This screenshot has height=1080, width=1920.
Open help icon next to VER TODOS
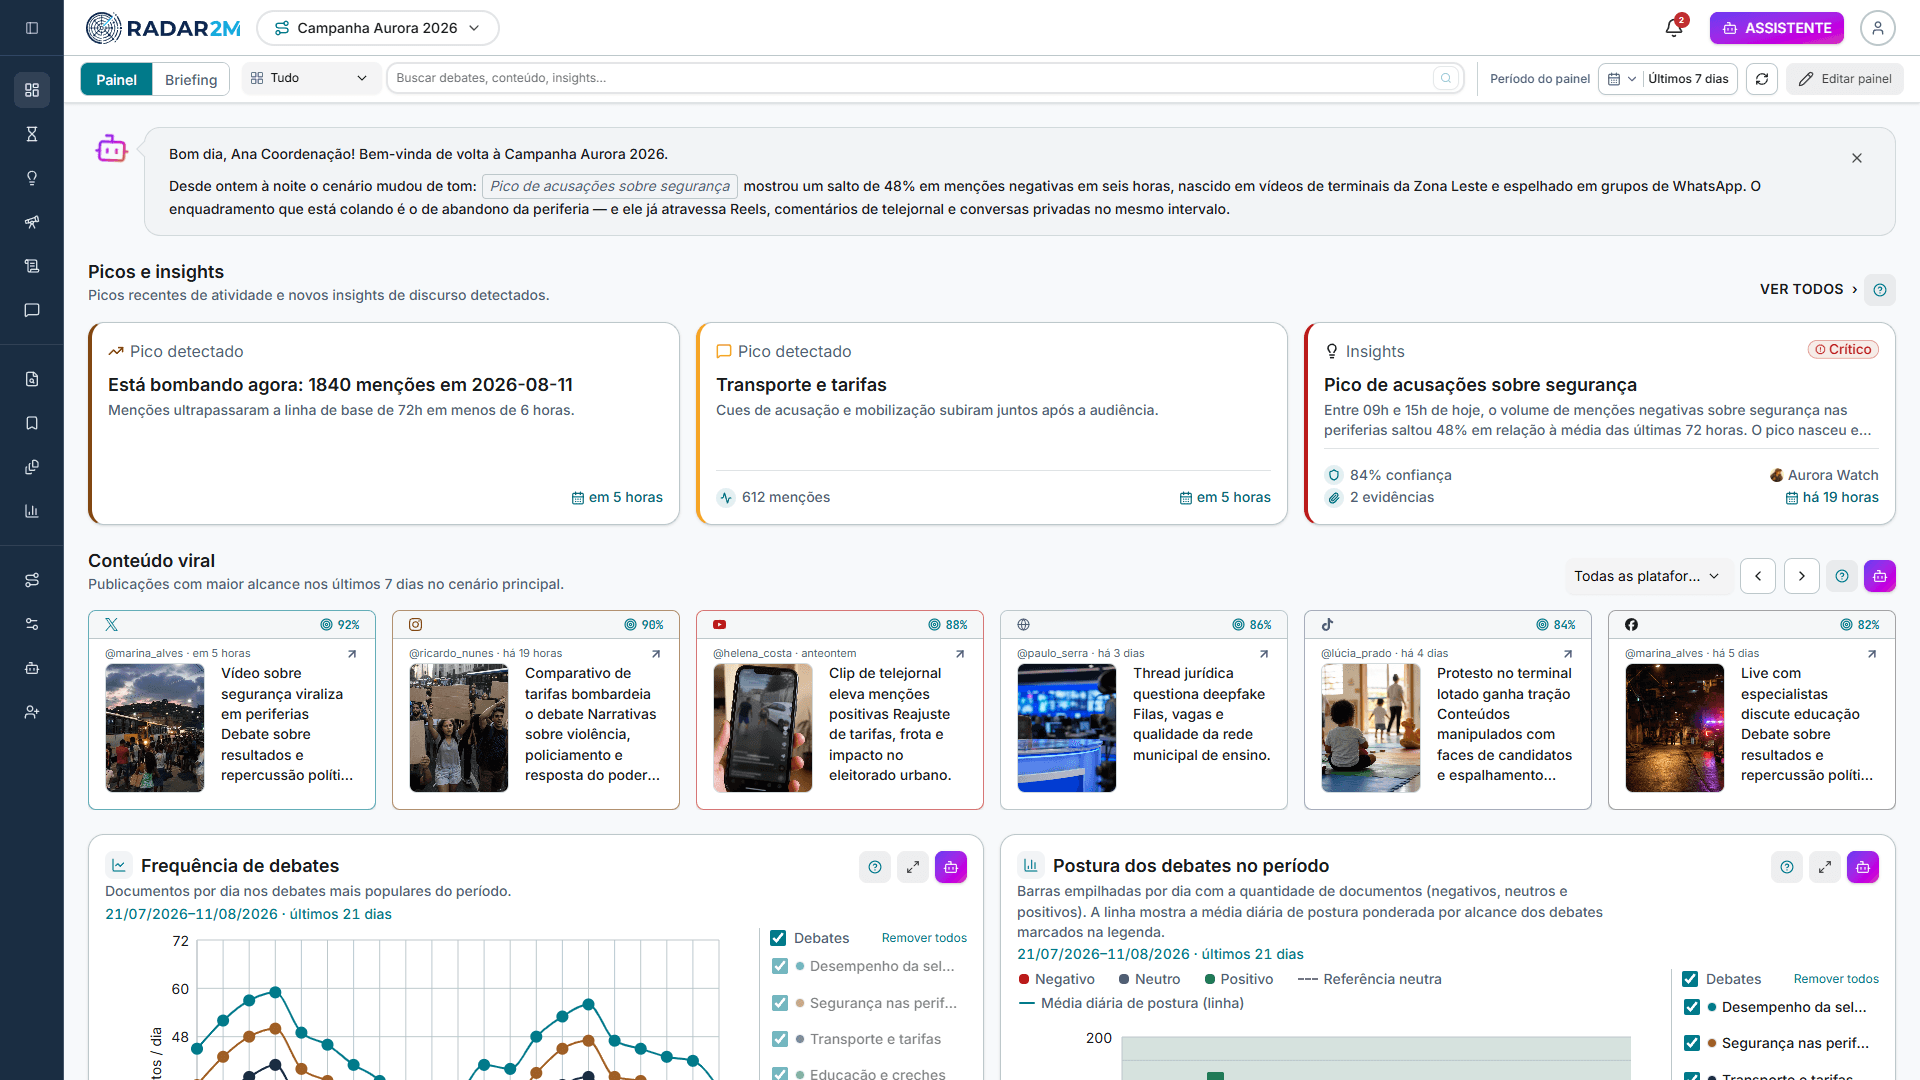[x=1880, y=290]
